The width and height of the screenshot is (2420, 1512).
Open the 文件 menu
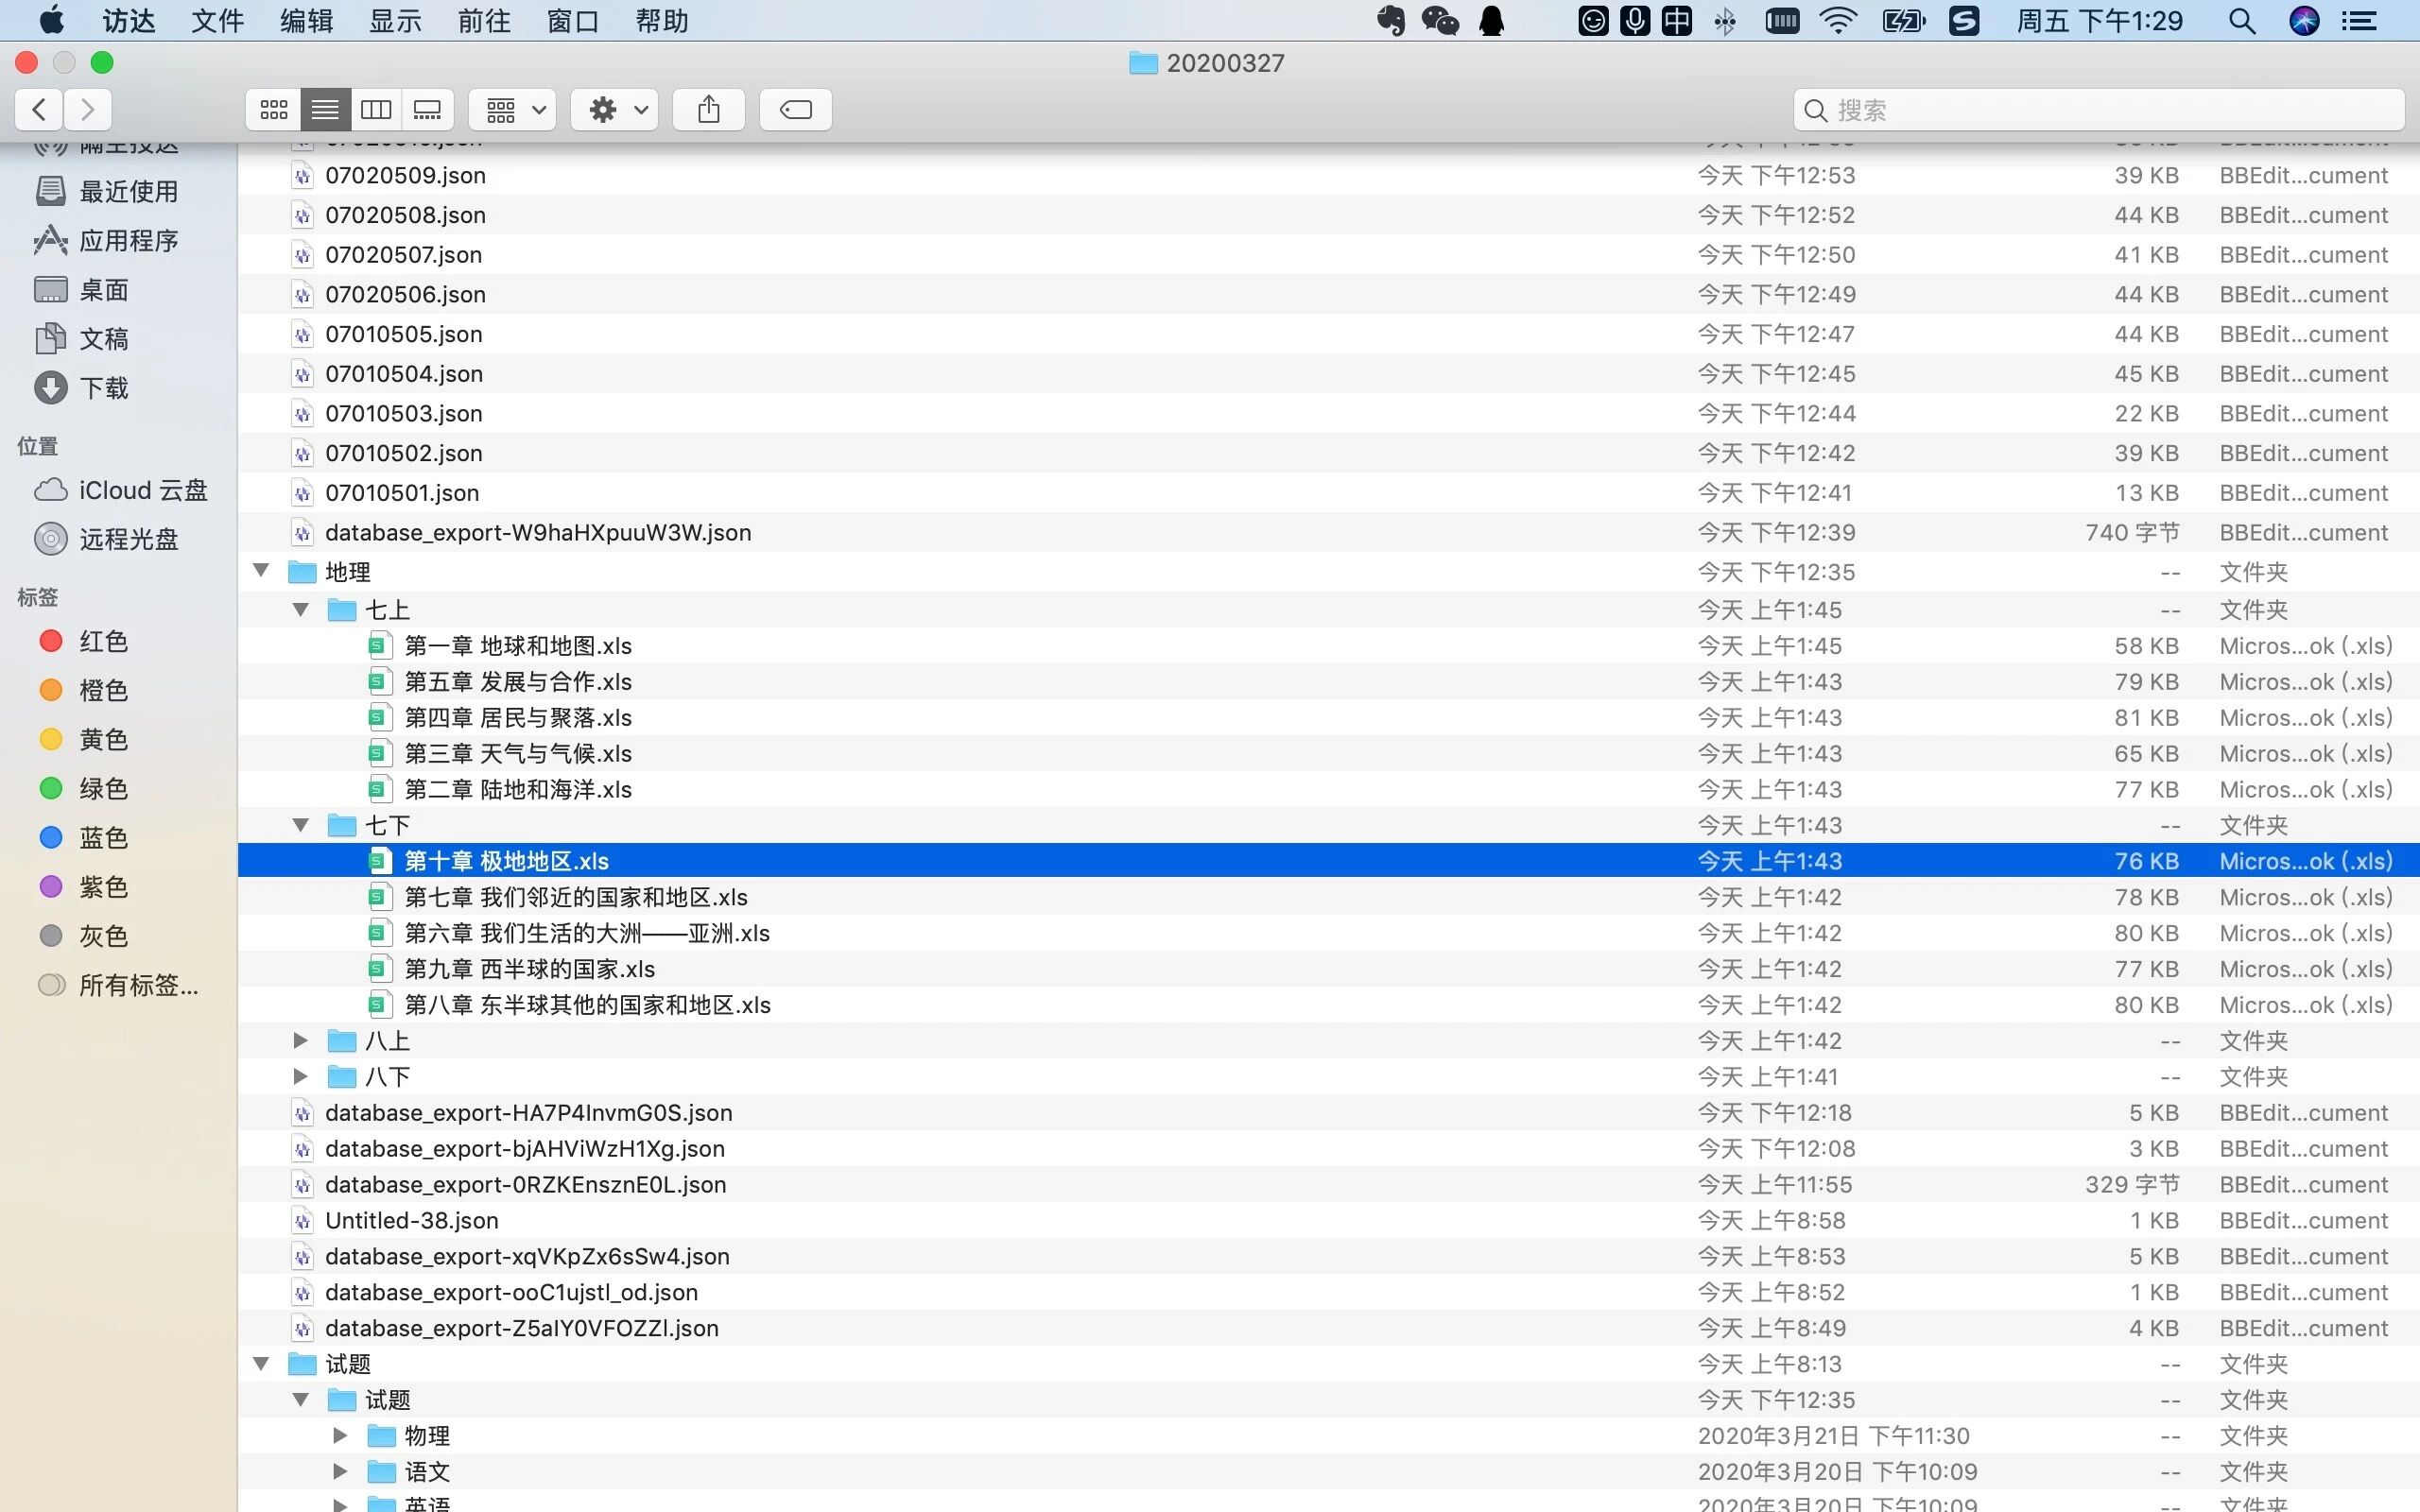pyautogui.click(x=217, y=21)
